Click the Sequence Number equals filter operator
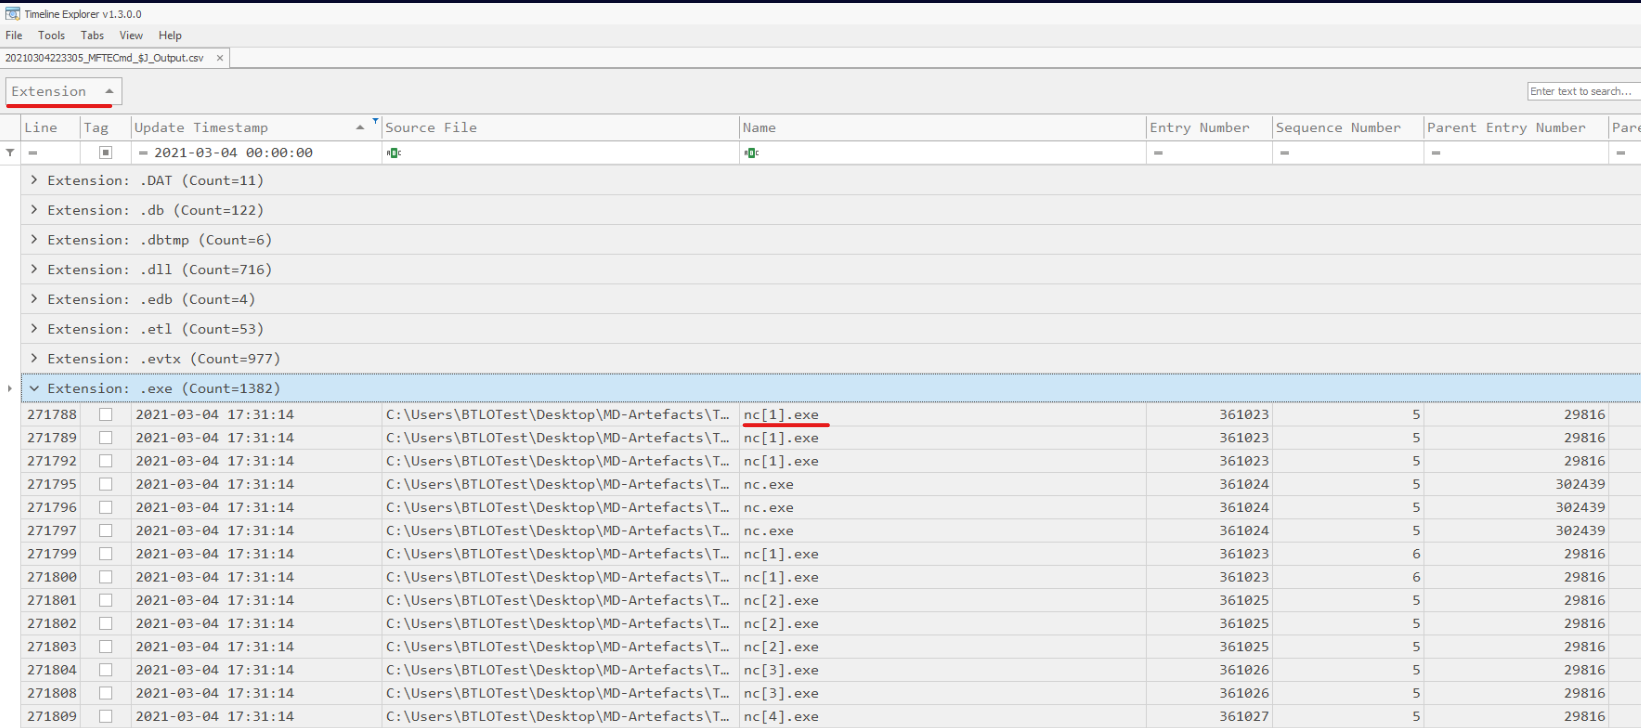Viewport: 1641px width, 728px height. tap(1284, 153)
